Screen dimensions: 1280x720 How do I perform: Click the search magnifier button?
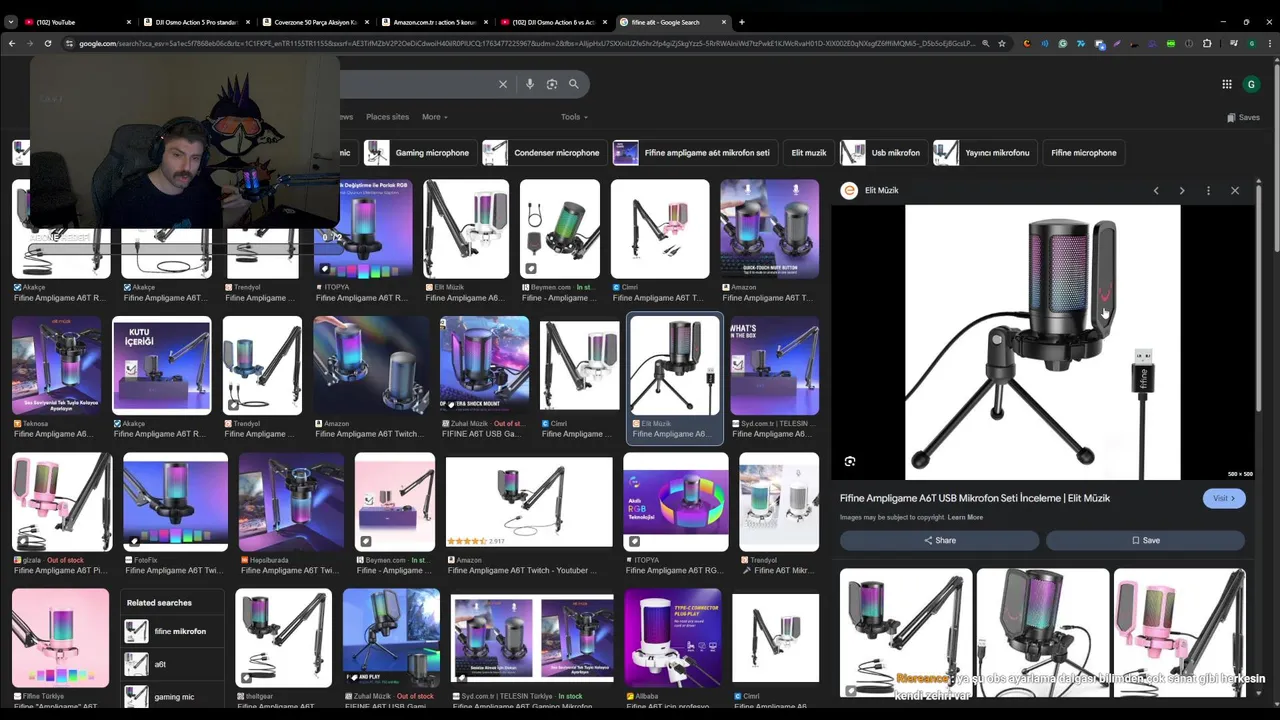[x=574, y=84]
